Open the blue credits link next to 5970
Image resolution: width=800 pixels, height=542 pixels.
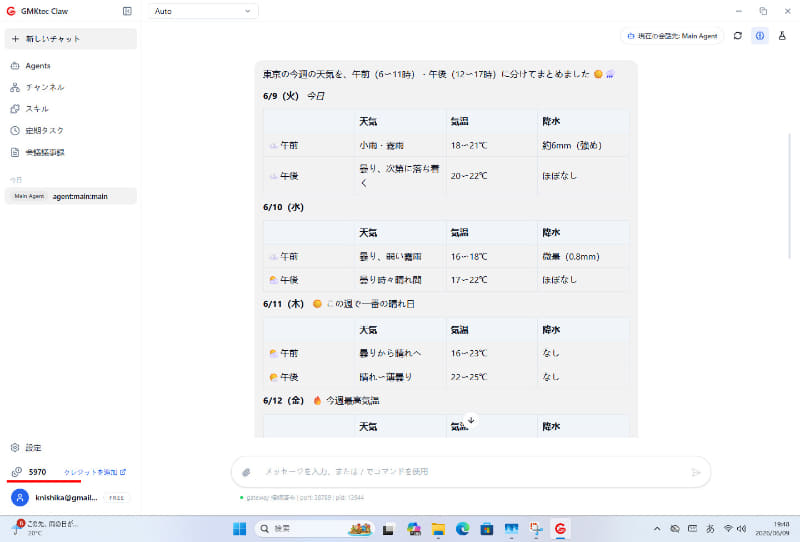coord(94,472)
